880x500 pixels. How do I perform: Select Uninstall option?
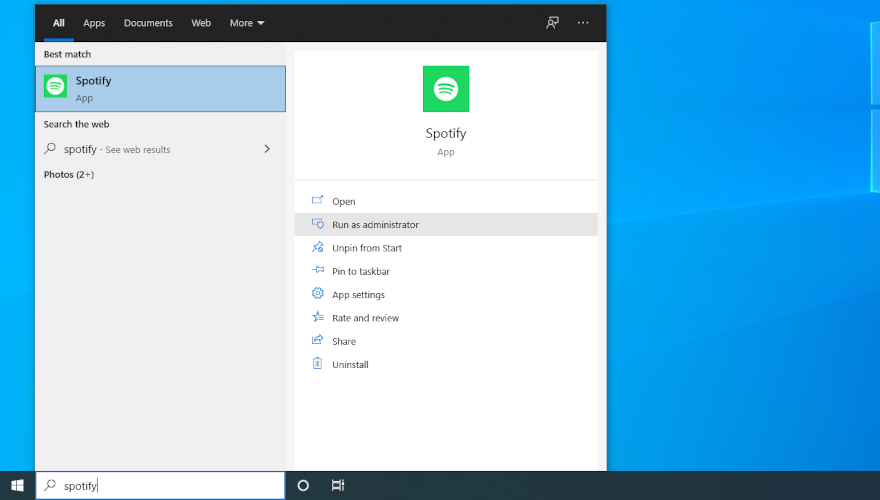[446, 364]
